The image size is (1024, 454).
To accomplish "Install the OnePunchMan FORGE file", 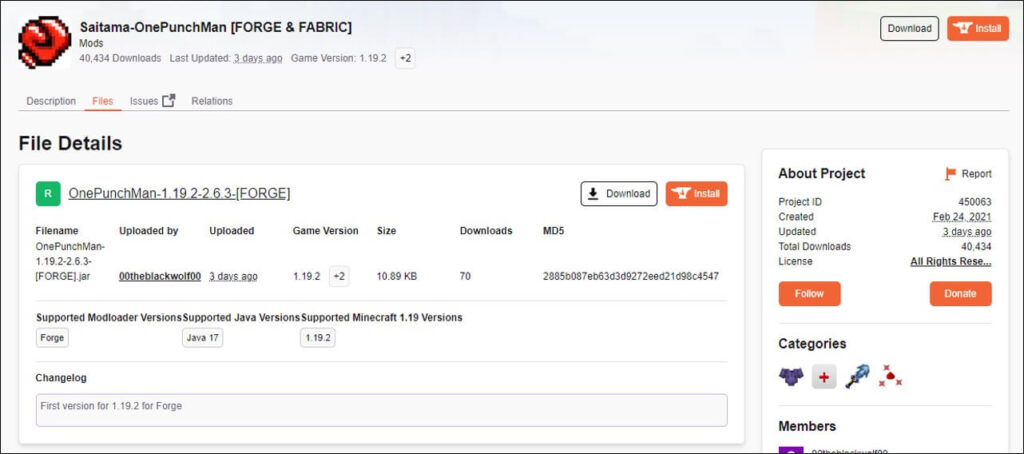I will tap(696, 193).
